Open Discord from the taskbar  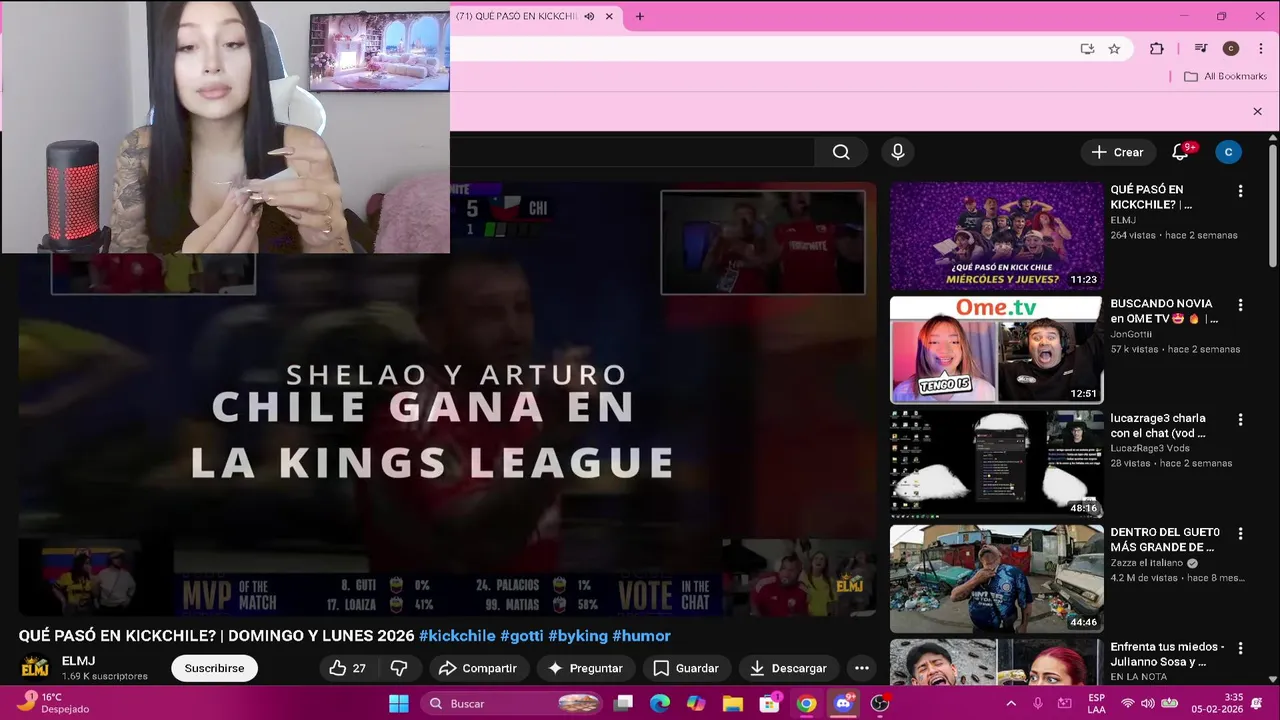843,704
